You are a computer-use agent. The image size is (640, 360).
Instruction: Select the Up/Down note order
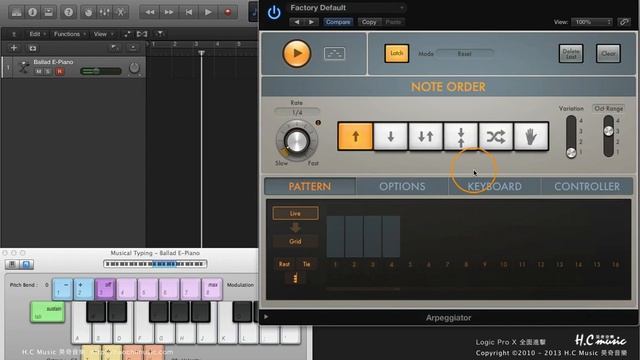tap(426, 136)
